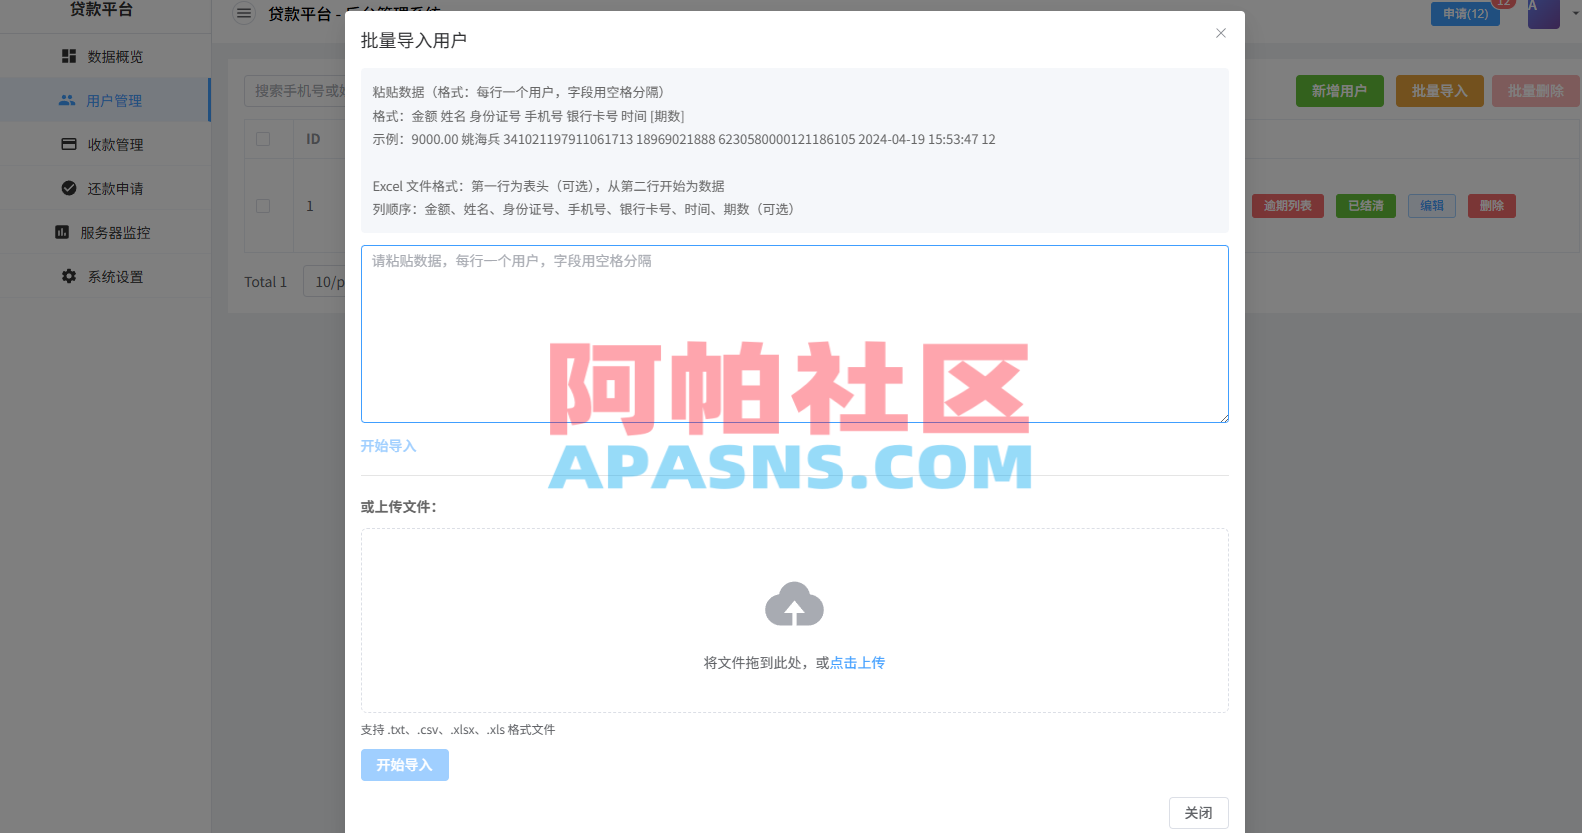The height and width of the screenshot is (833, 1582).
Task: Click the 点击上传 link
Action: (857, 663)
